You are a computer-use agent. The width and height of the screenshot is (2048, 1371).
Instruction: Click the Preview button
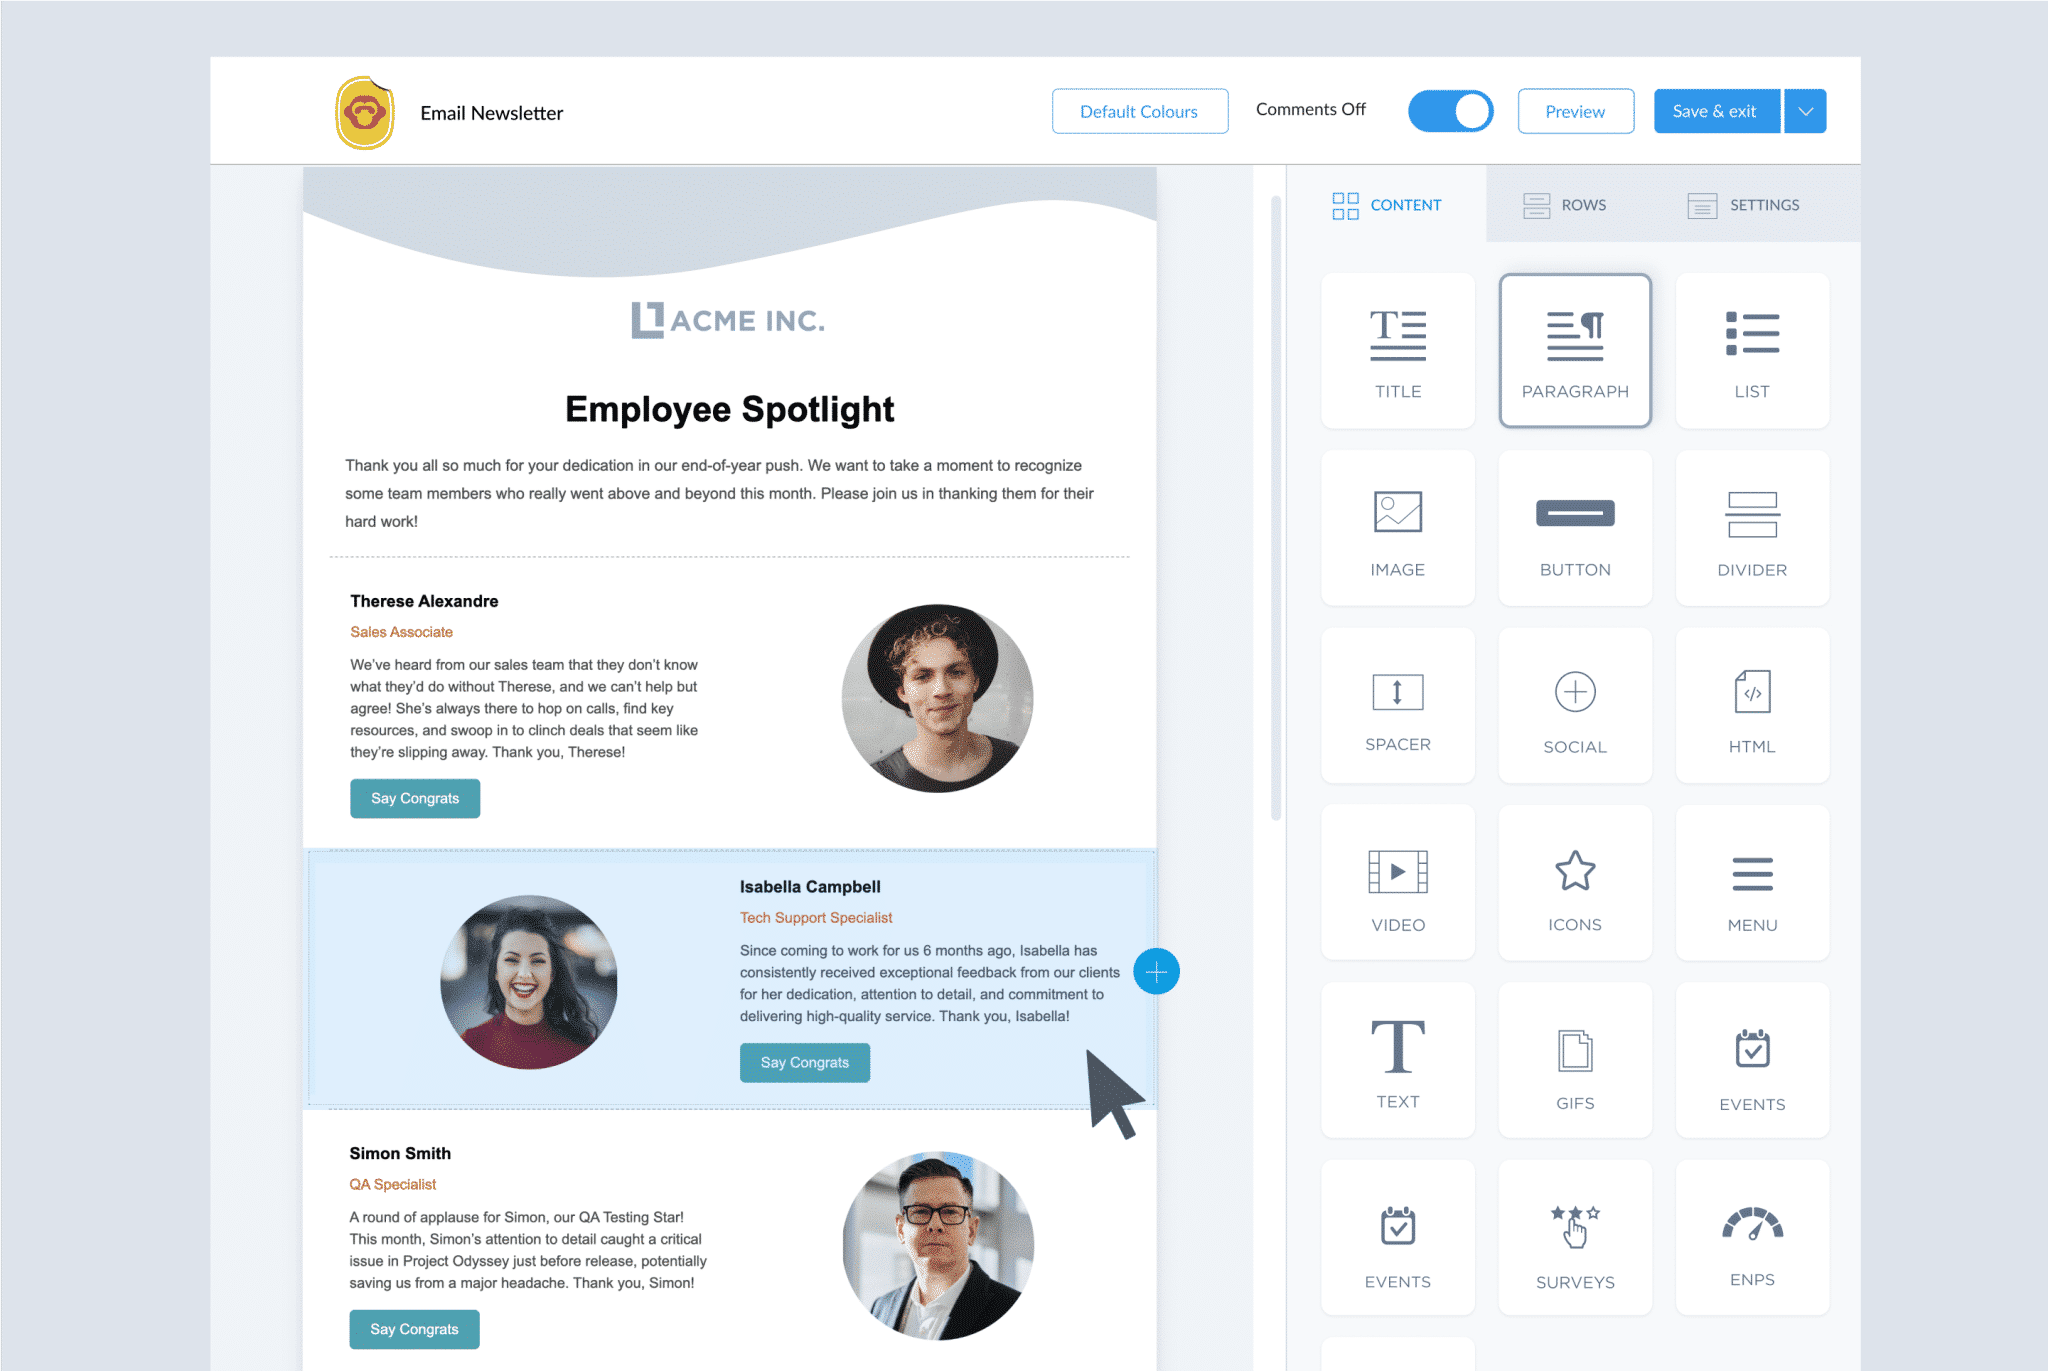click(x=1575, y=110)
